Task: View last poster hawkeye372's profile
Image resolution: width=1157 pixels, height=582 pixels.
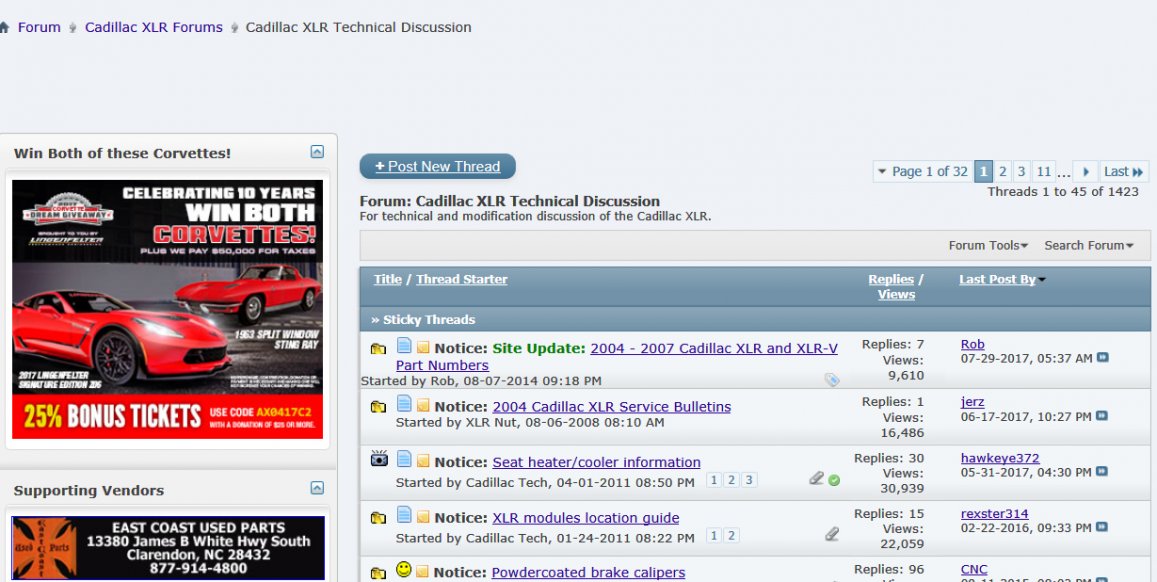Action: click(1000, 458)
